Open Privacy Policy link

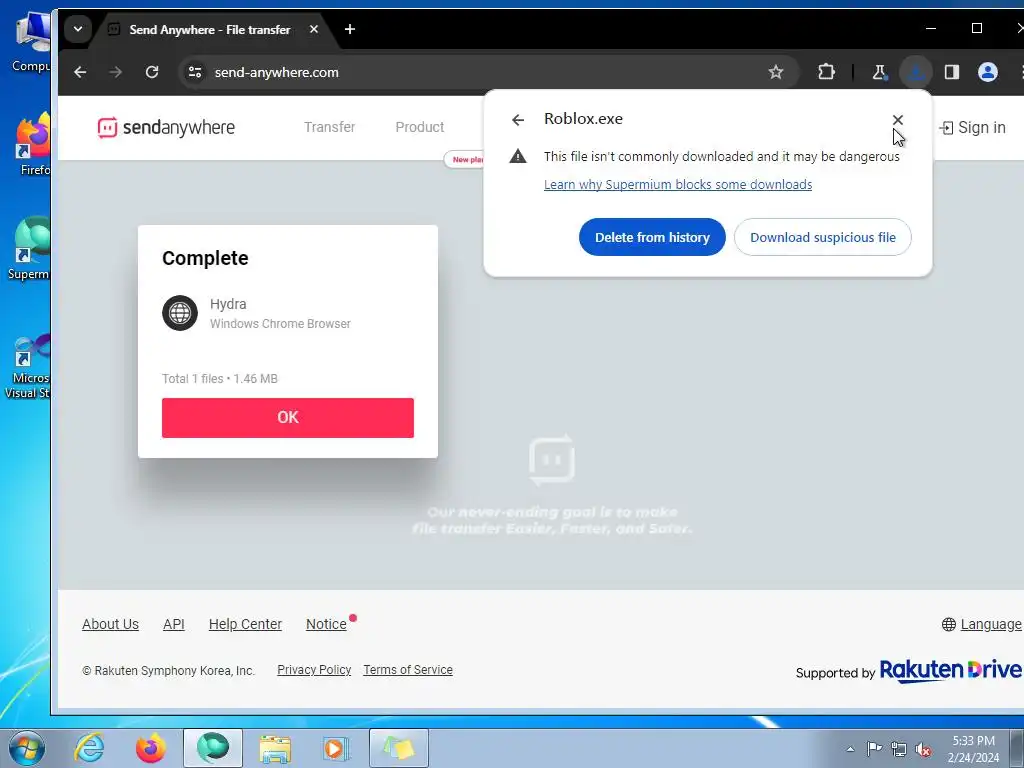[x=314, y=669]
